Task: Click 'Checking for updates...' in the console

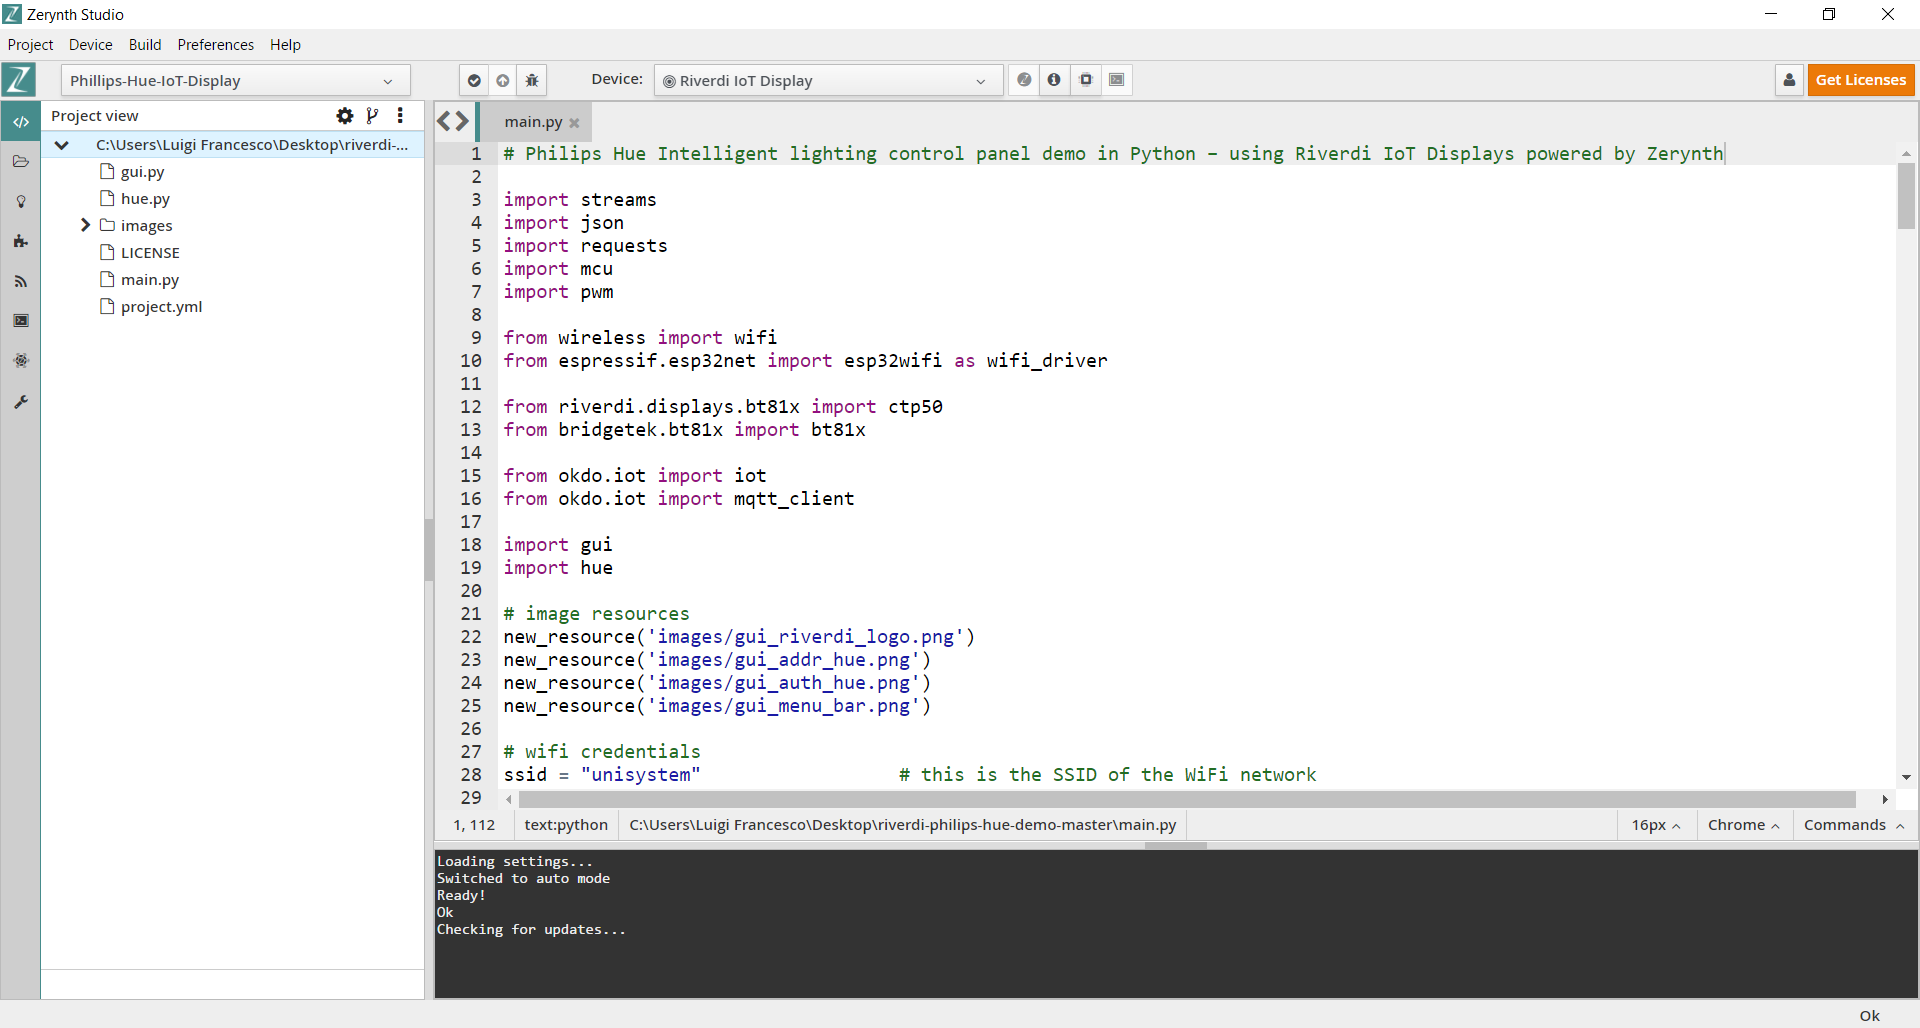Action: pos(531,930)
